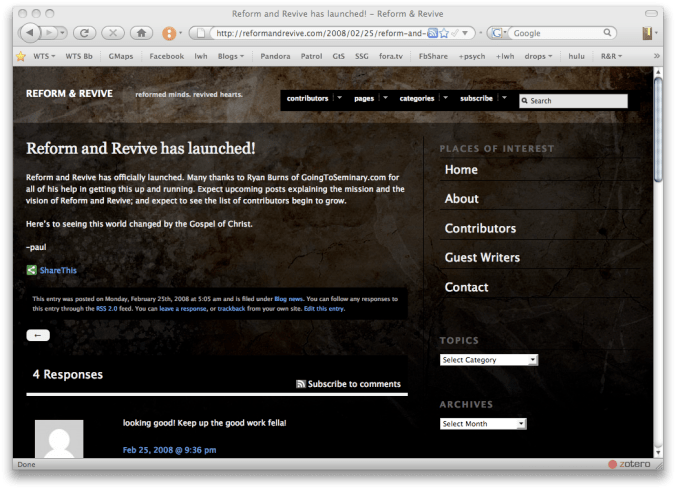Click the ShareThis green icon
The width and height of the screenshot is (676, 489).
tap(31, 270)
